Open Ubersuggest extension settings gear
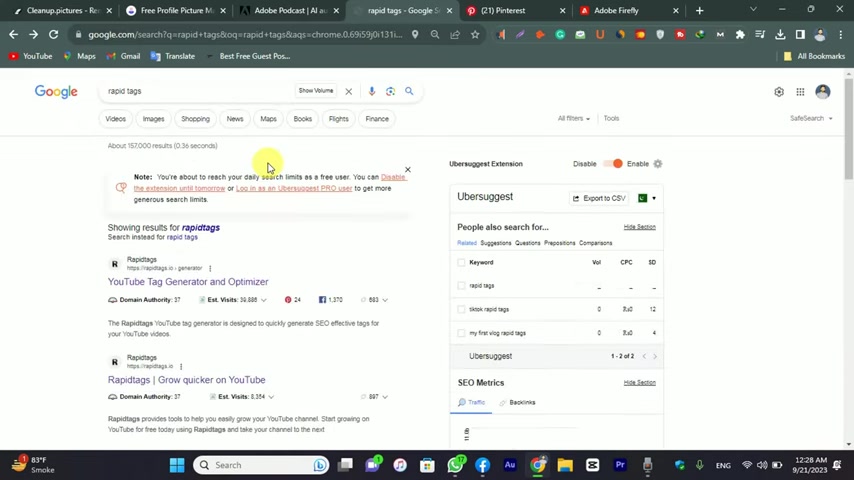The image size is (854, 480). pyautogui.click(x=658, y=163)
